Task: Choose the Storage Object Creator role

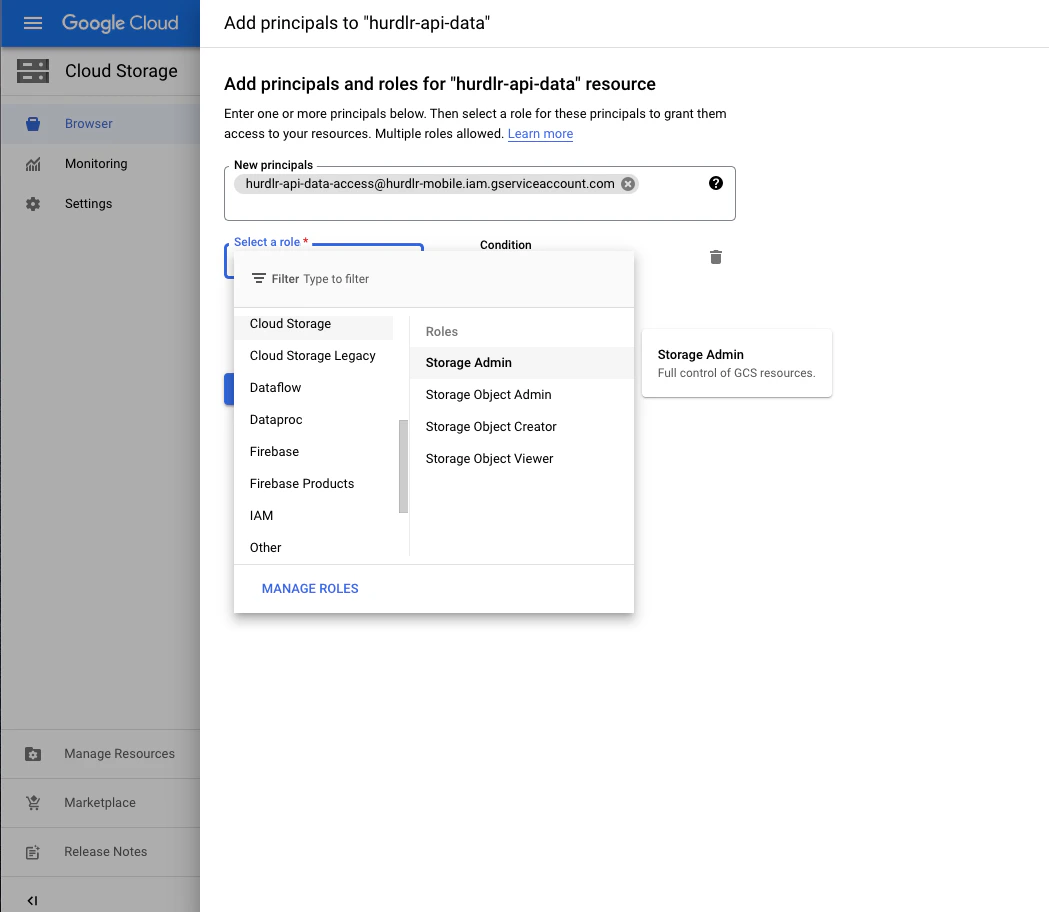Action: 522,427
